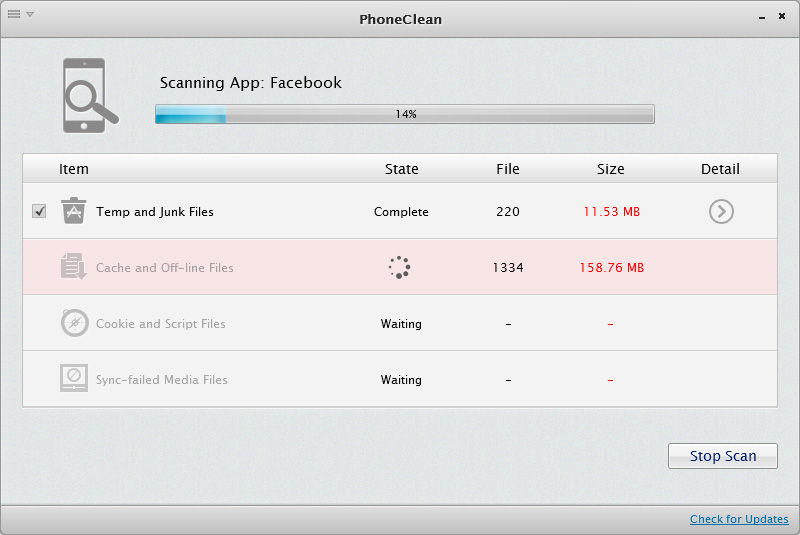Click the Sync-failed Media Files screen icon
The width and height of the screenshot is (800, 535).
[74, 378]
